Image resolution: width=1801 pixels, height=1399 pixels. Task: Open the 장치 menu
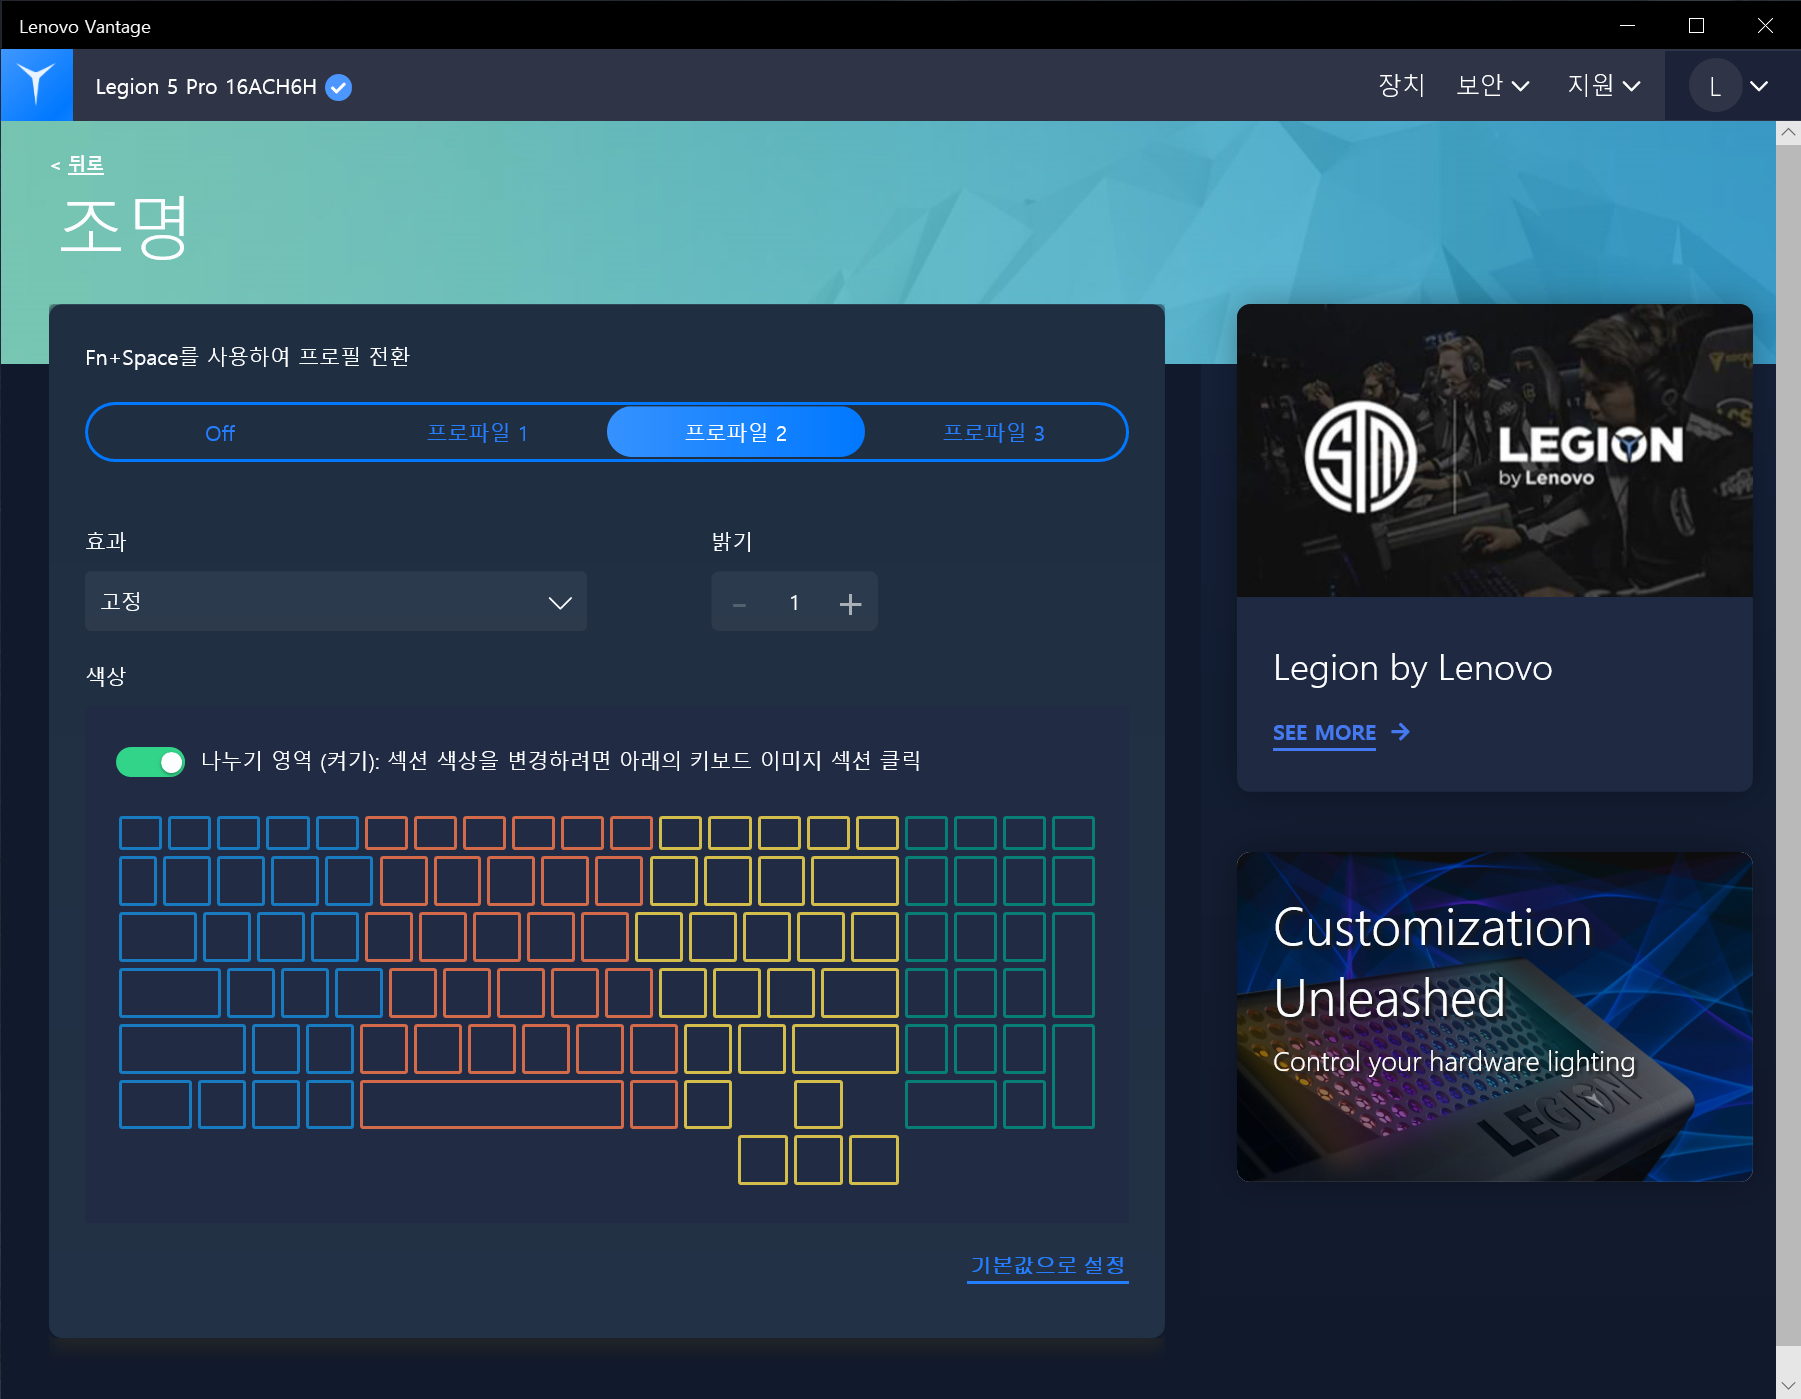point(1401,85)
